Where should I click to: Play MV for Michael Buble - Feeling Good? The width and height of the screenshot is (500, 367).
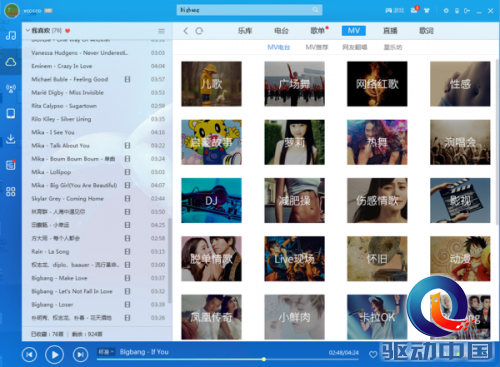pos(127,79)
